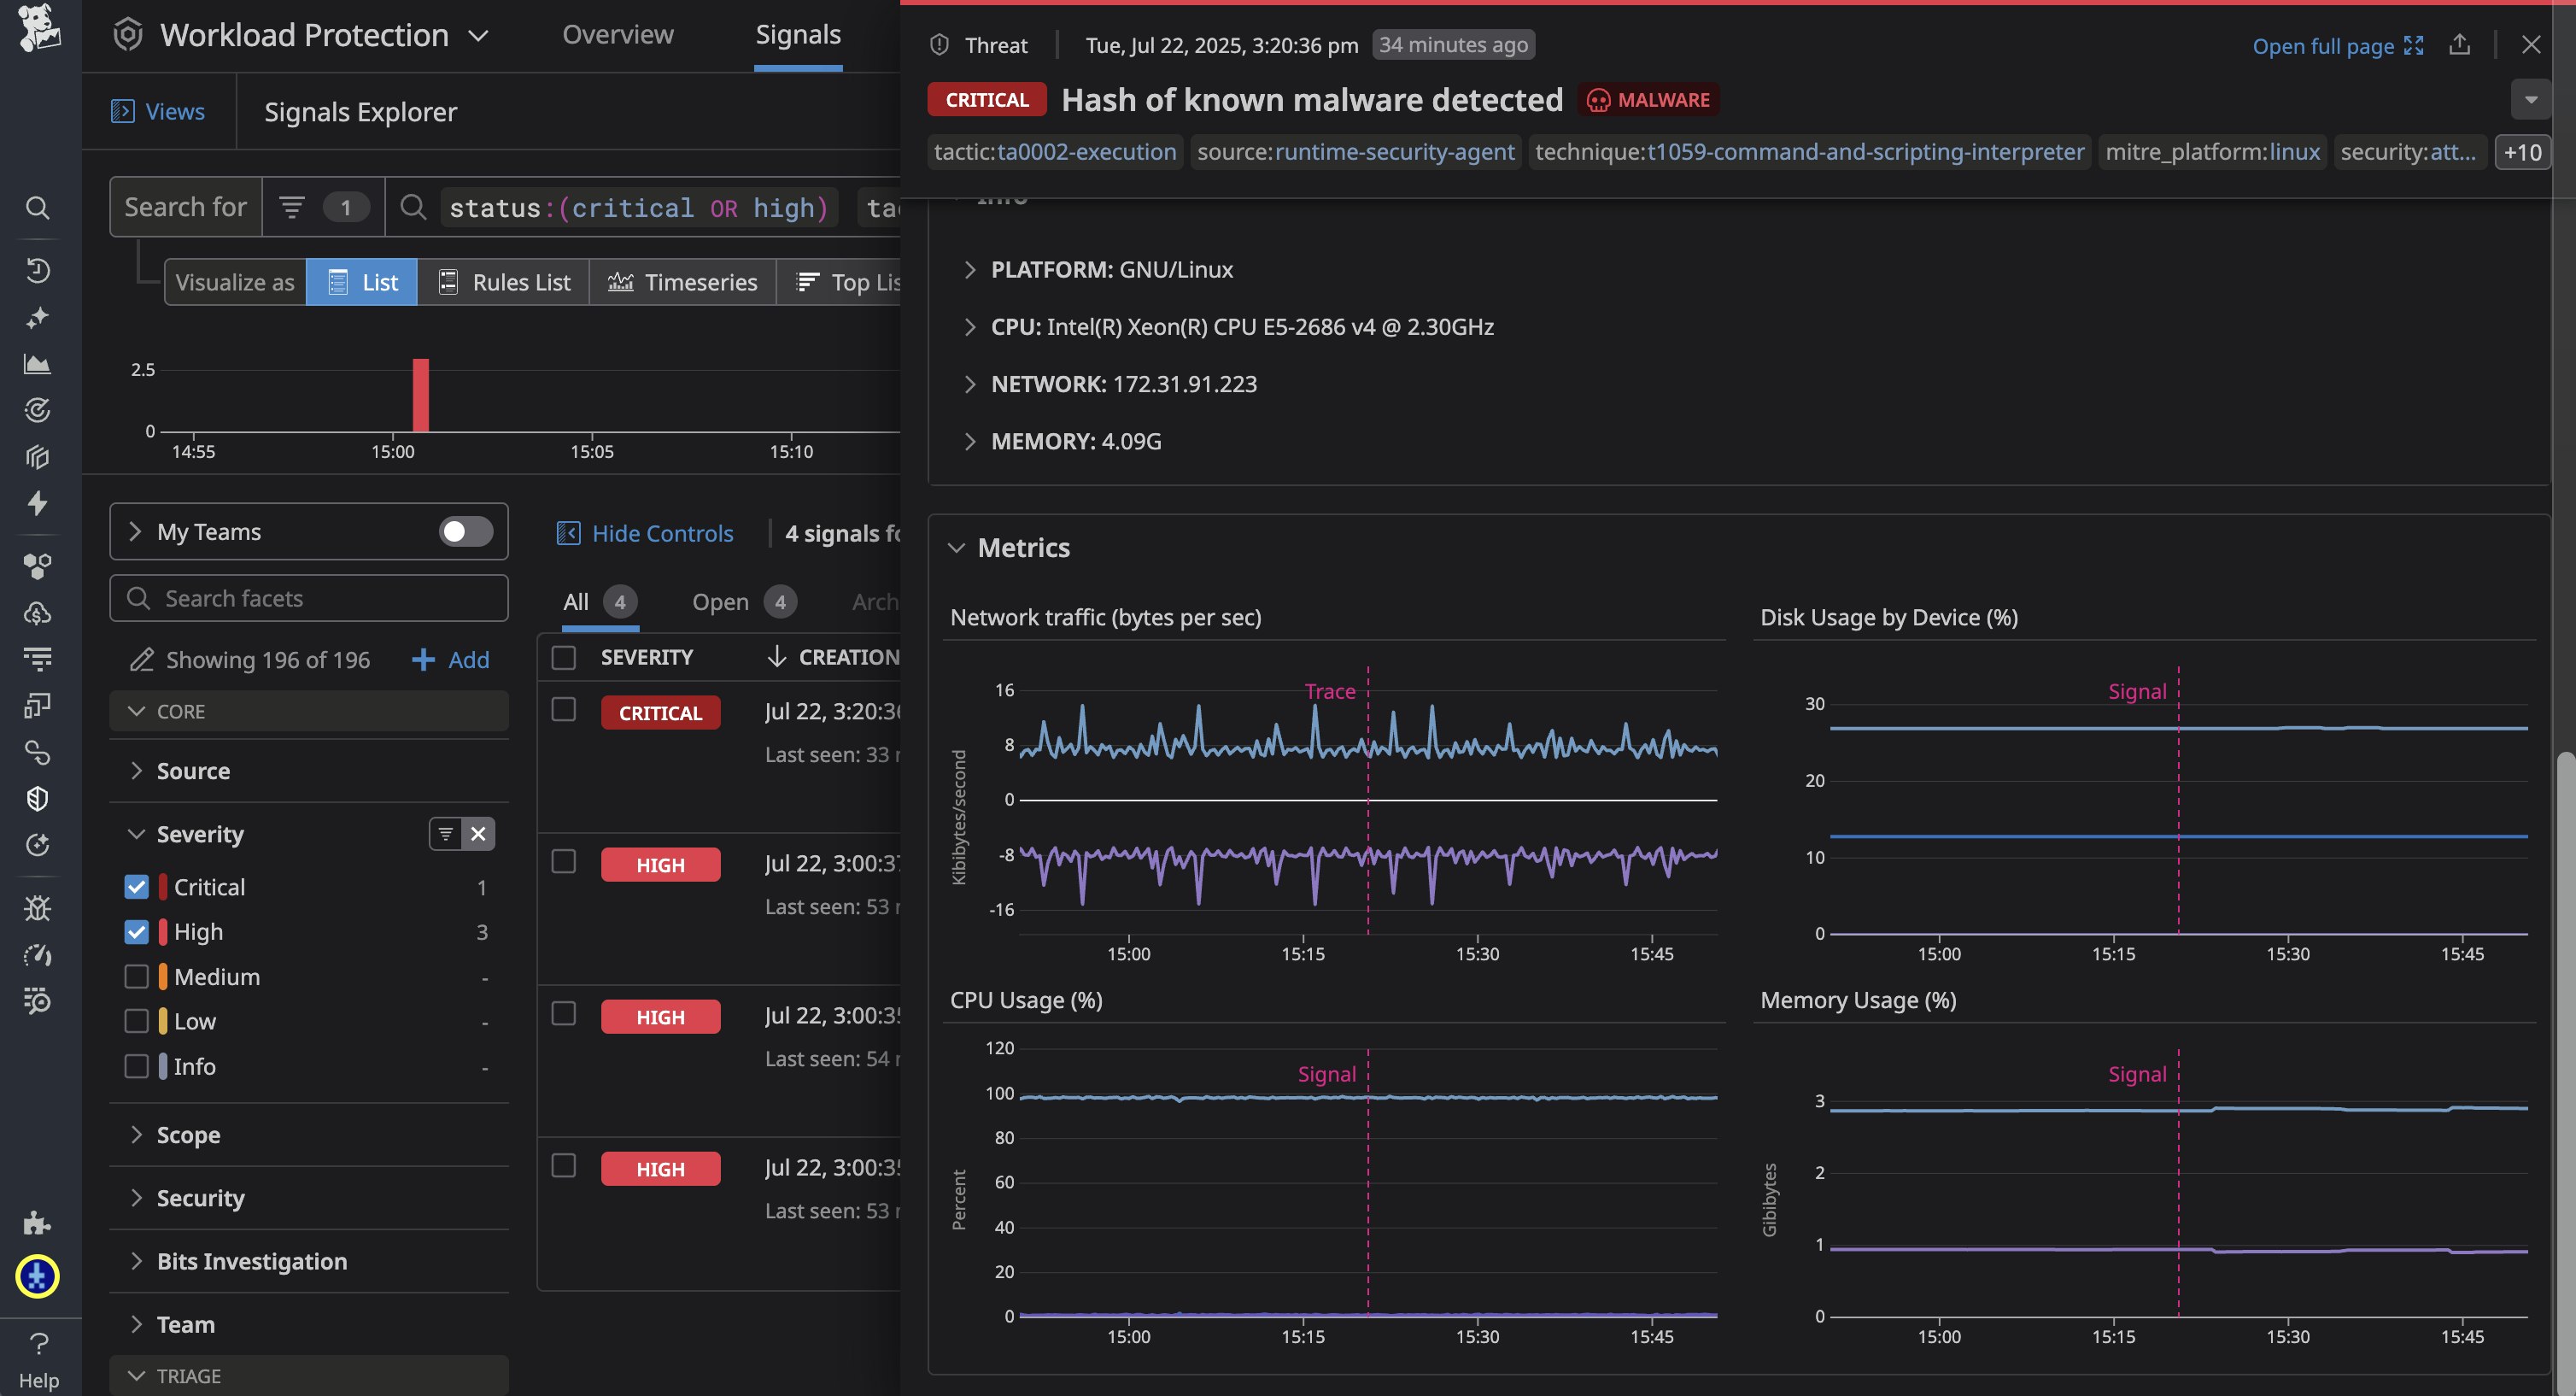Screen dimensions: 2576x1396
Task: Click the Search facets input field
Action: [x=308, y=598]
